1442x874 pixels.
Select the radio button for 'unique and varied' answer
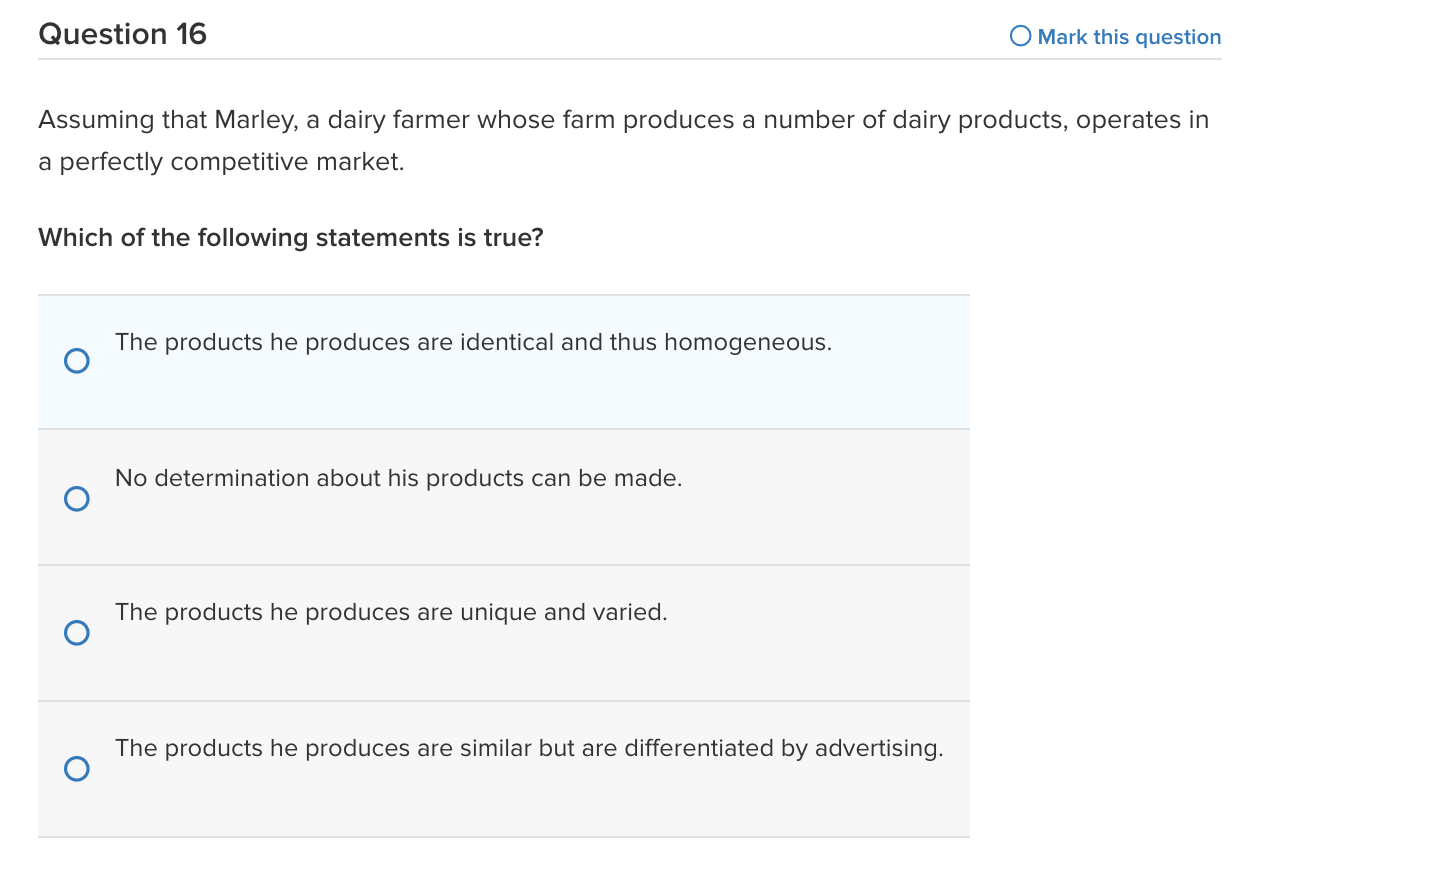pos(77,633)
